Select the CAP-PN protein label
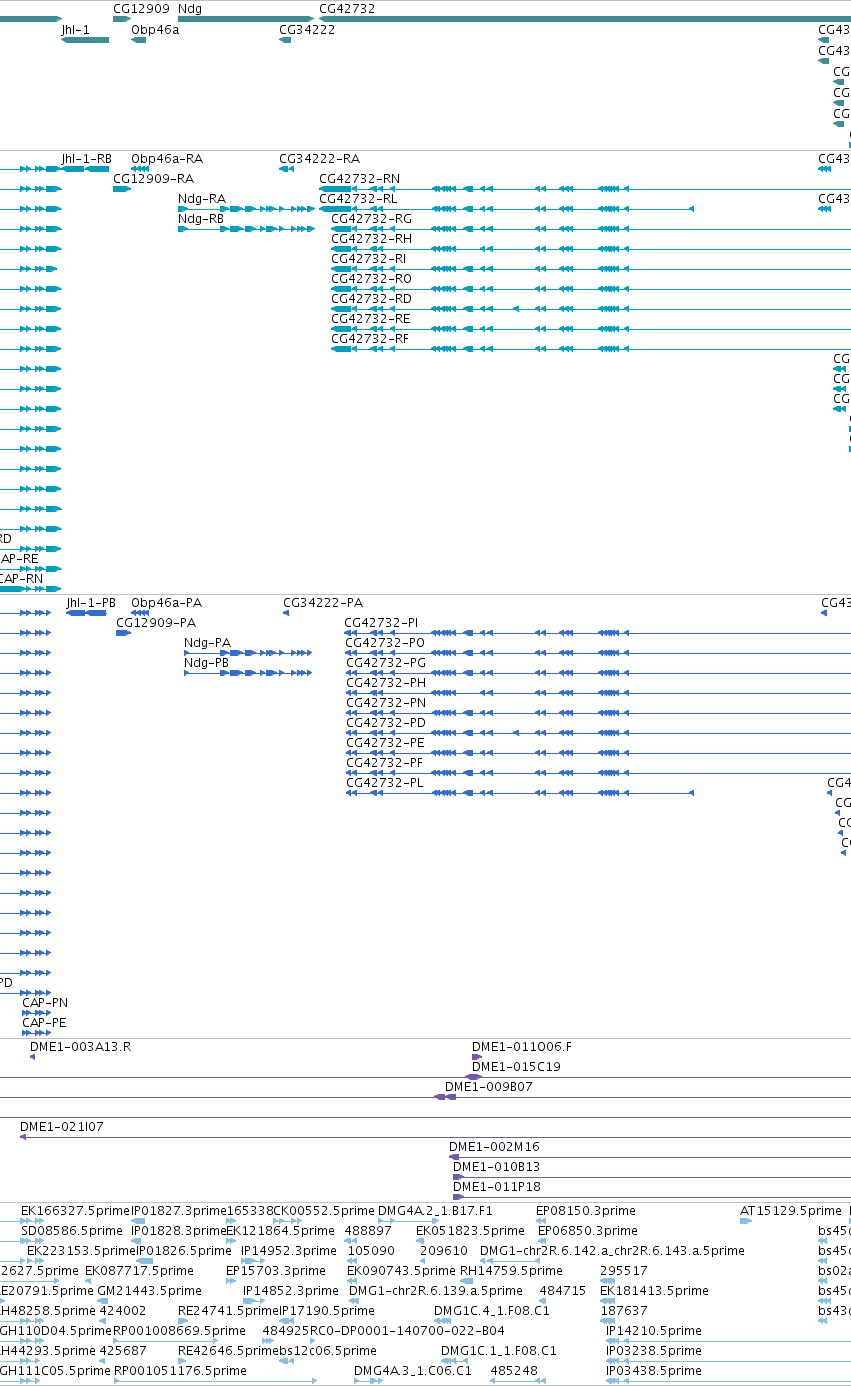Viewport: 851px width, 1386px height. (45, 1002)
